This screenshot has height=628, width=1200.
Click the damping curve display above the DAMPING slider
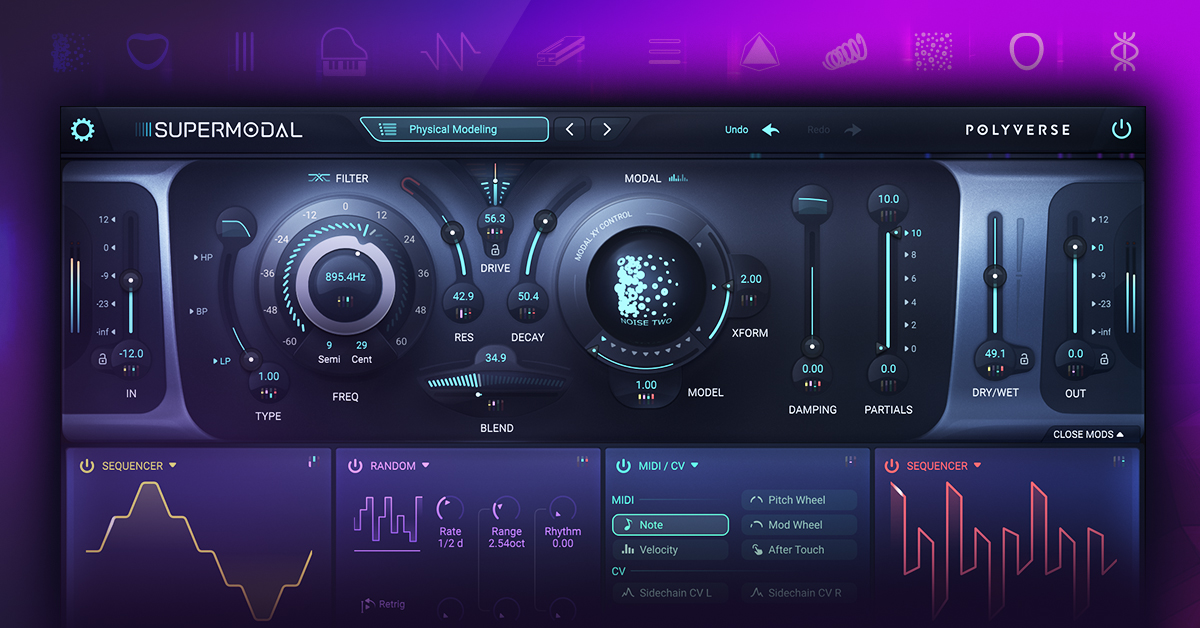point(812,204)
